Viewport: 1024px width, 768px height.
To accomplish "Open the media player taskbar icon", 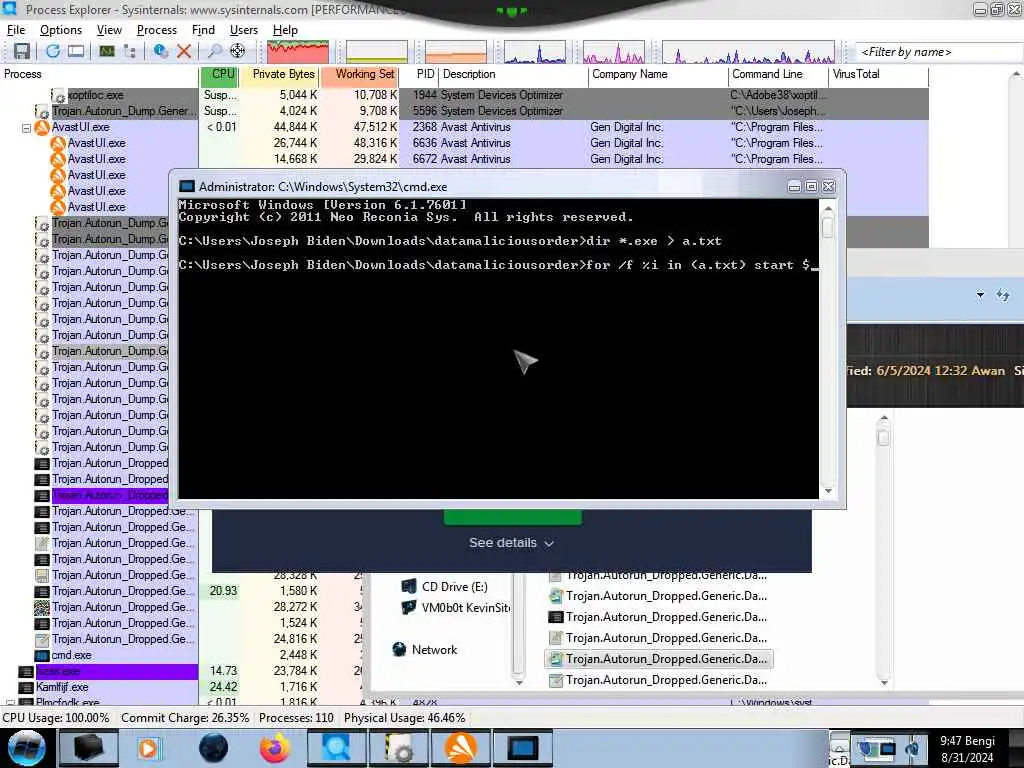I will point(149,748).
